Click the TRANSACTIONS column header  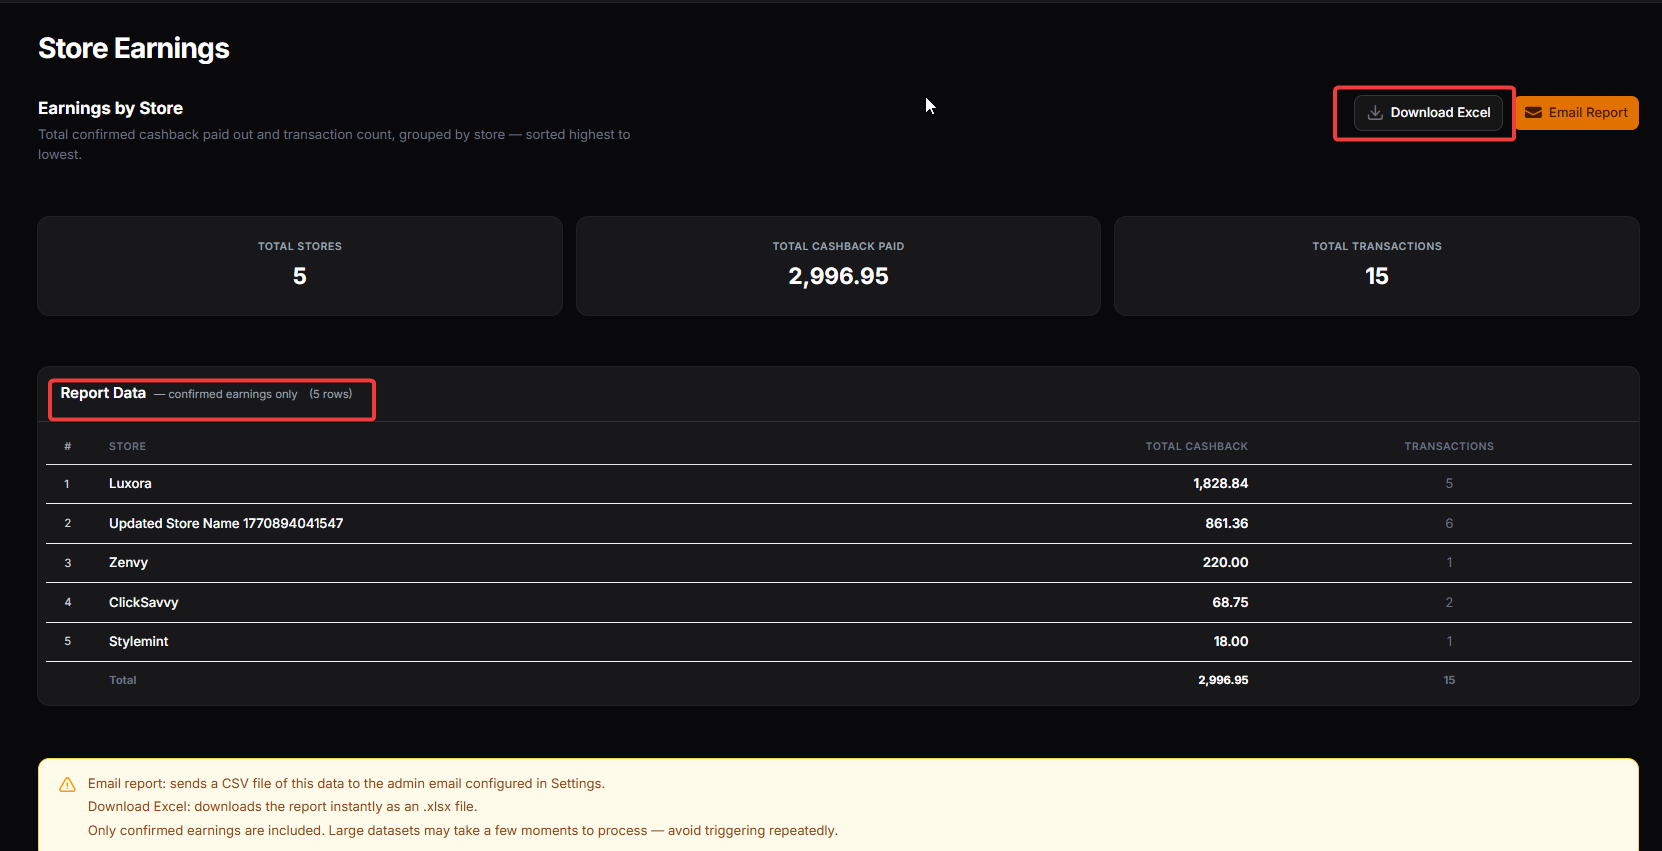(x=1448, y=446)
